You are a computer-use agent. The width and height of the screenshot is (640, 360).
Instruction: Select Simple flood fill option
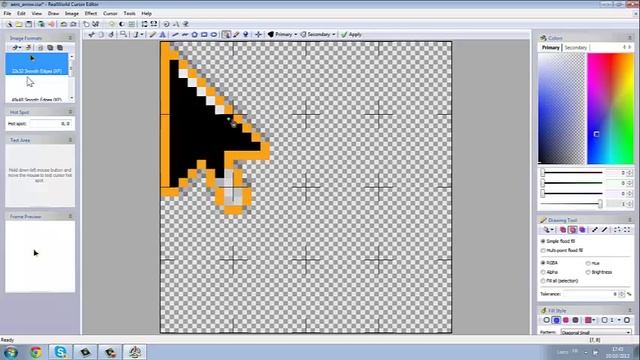click(558, 241)
